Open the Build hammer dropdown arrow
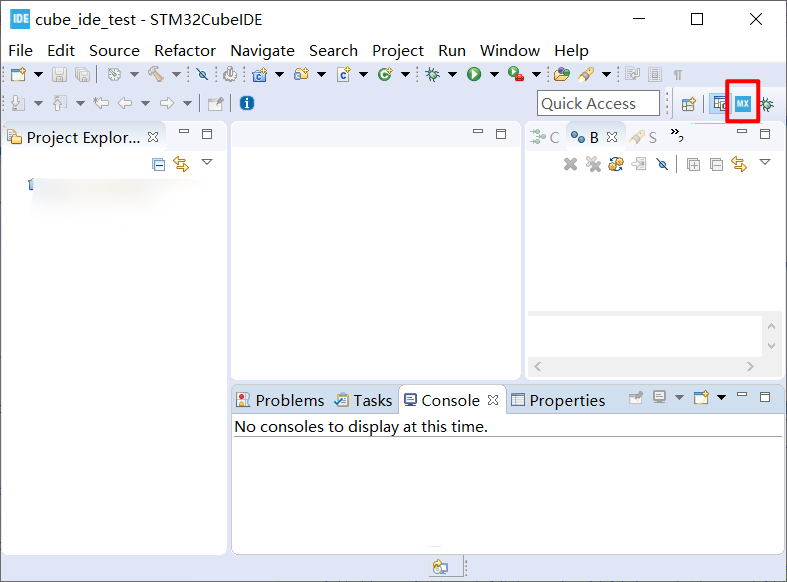The width and height of the screenshot is (787, 582). 176,74
